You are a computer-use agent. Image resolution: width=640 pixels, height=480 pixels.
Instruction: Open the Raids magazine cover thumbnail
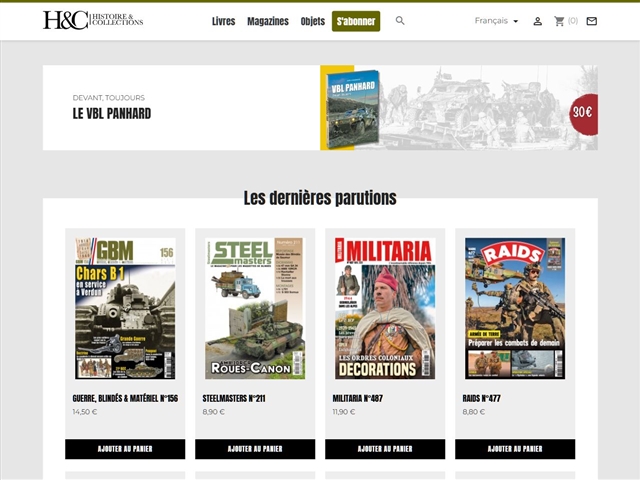tap(515, 309)
